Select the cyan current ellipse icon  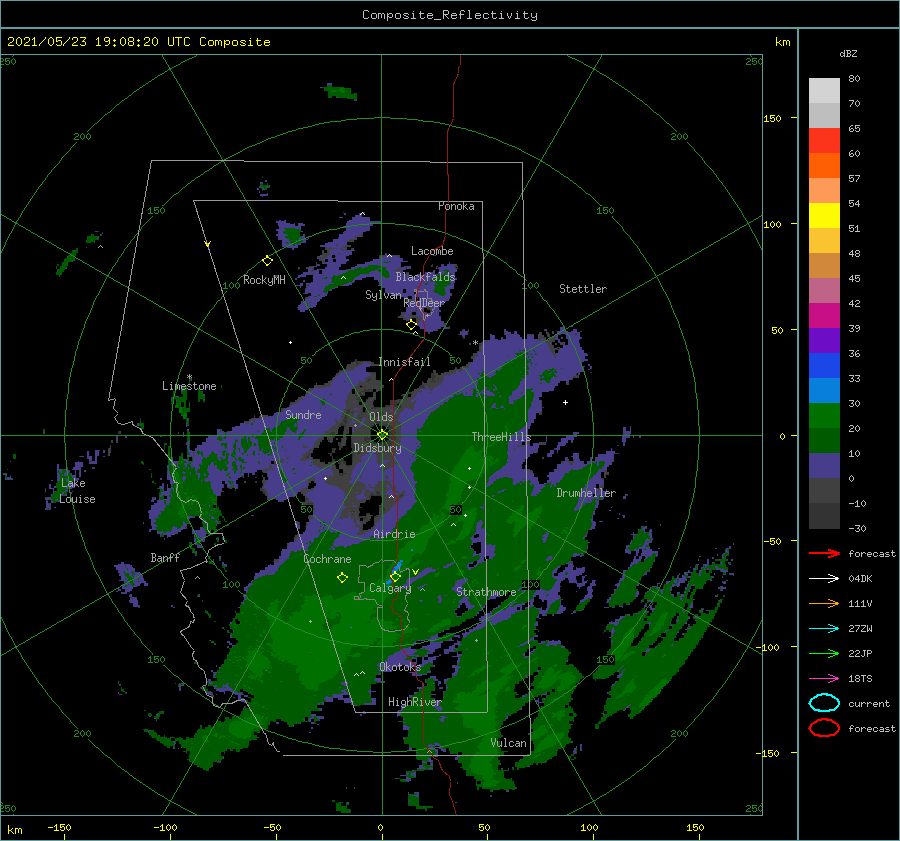point(824,703)
